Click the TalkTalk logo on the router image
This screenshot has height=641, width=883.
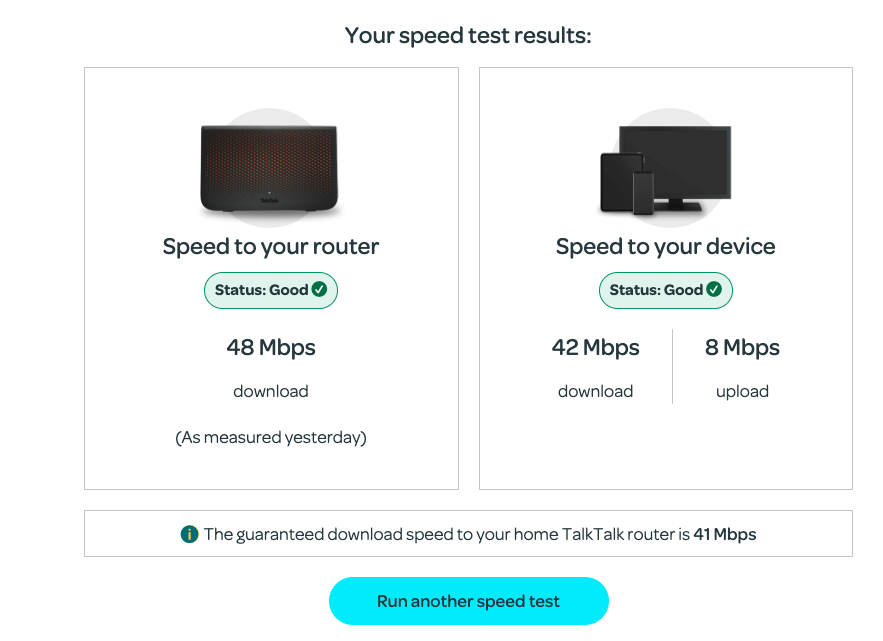pos(270,200)
